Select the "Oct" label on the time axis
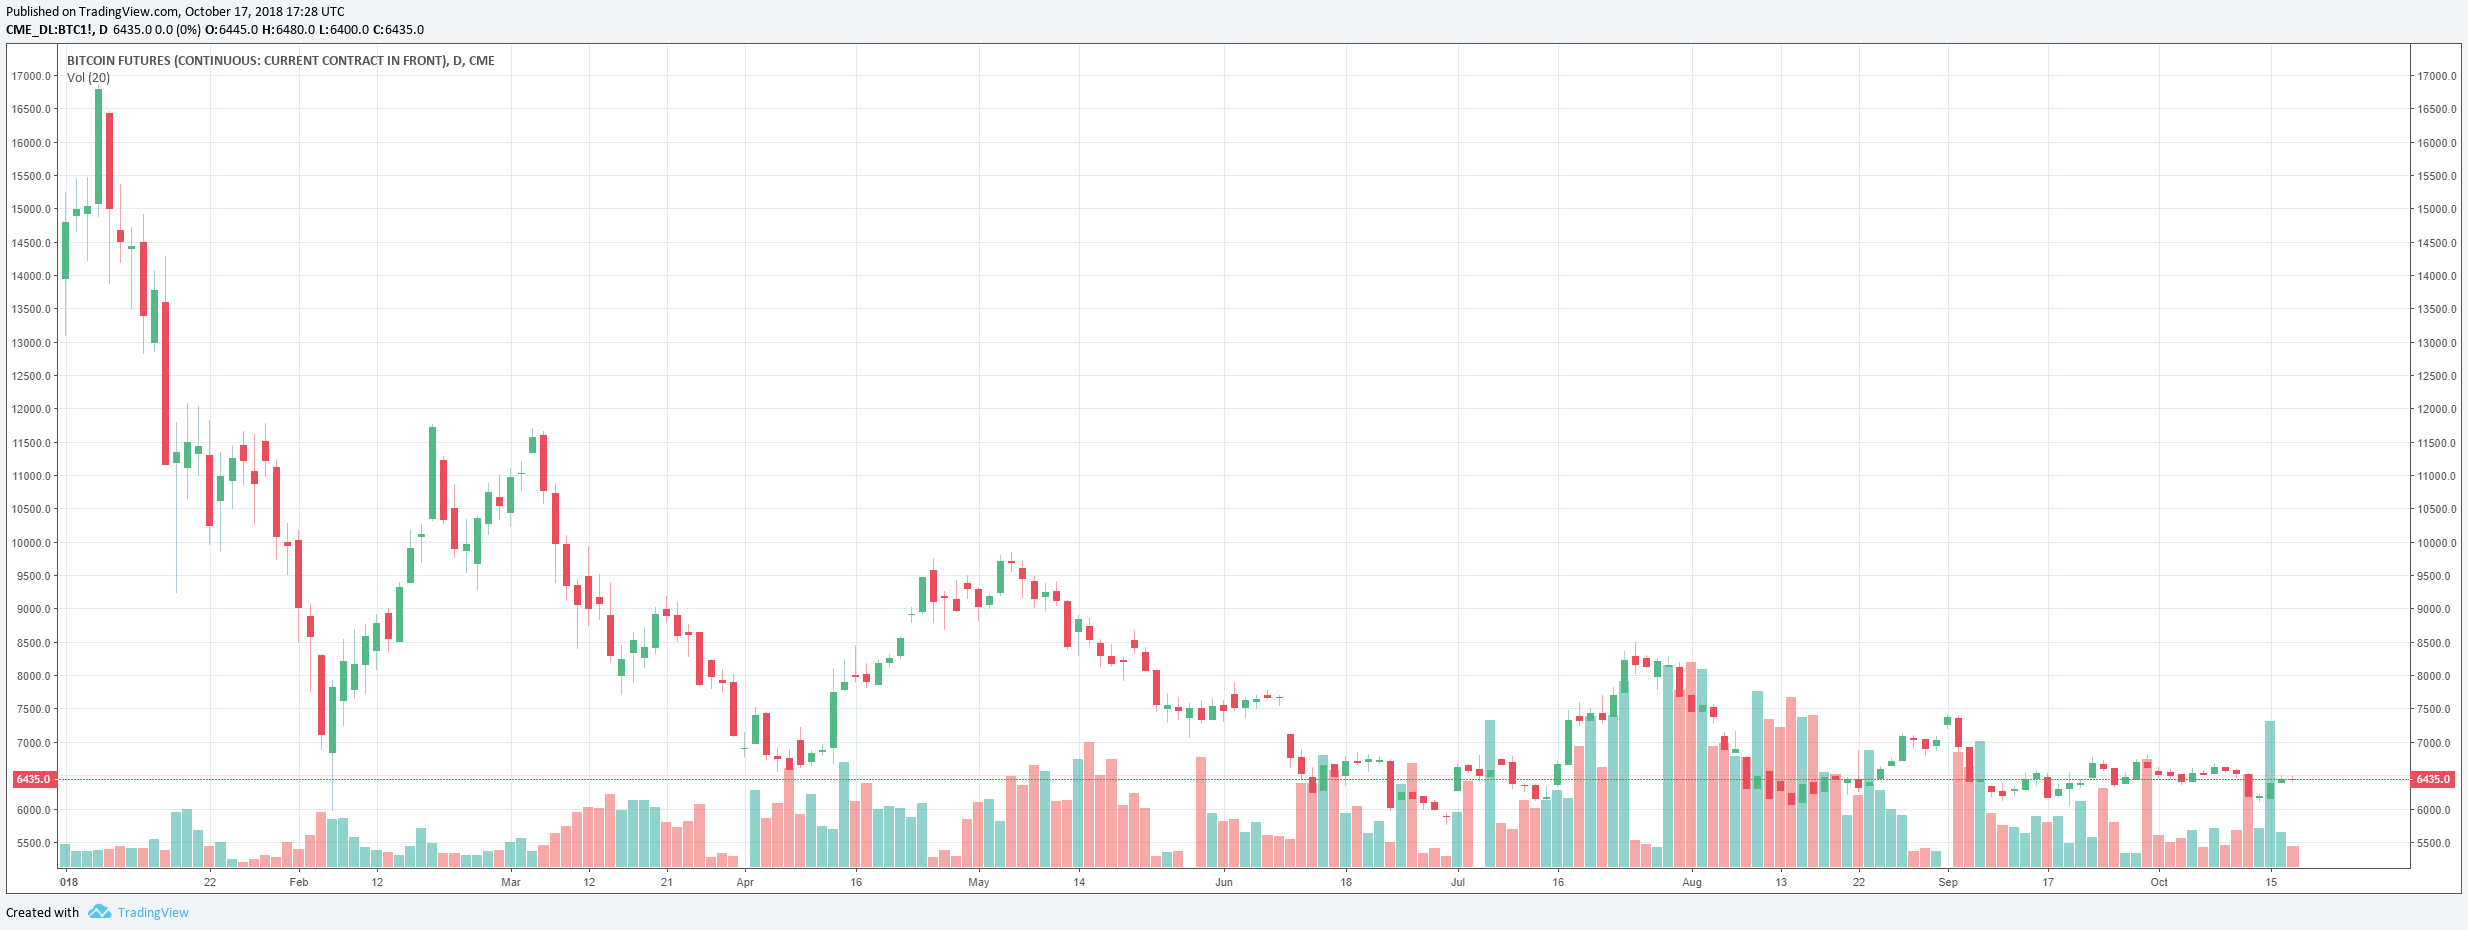The width and height of the screenshot is (2468, 930). [x=2159, y=882]
